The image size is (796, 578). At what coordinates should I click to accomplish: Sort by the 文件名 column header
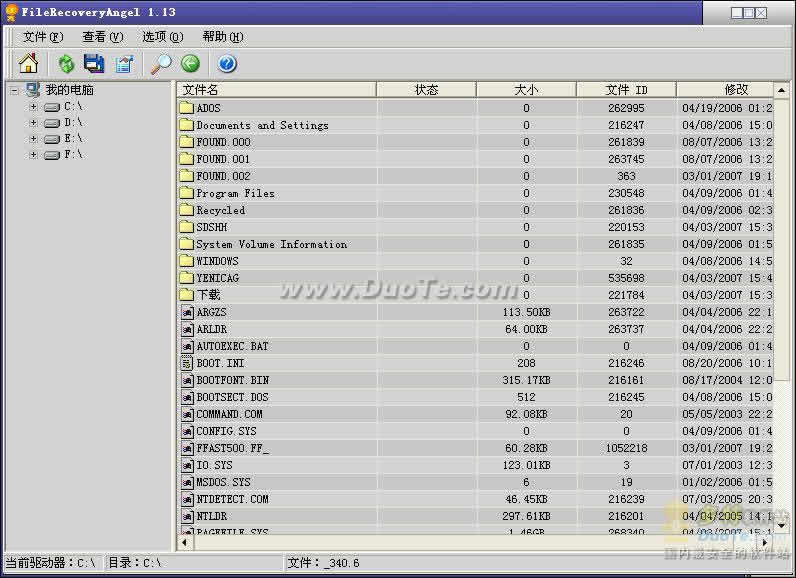click(x=277, y=90)
